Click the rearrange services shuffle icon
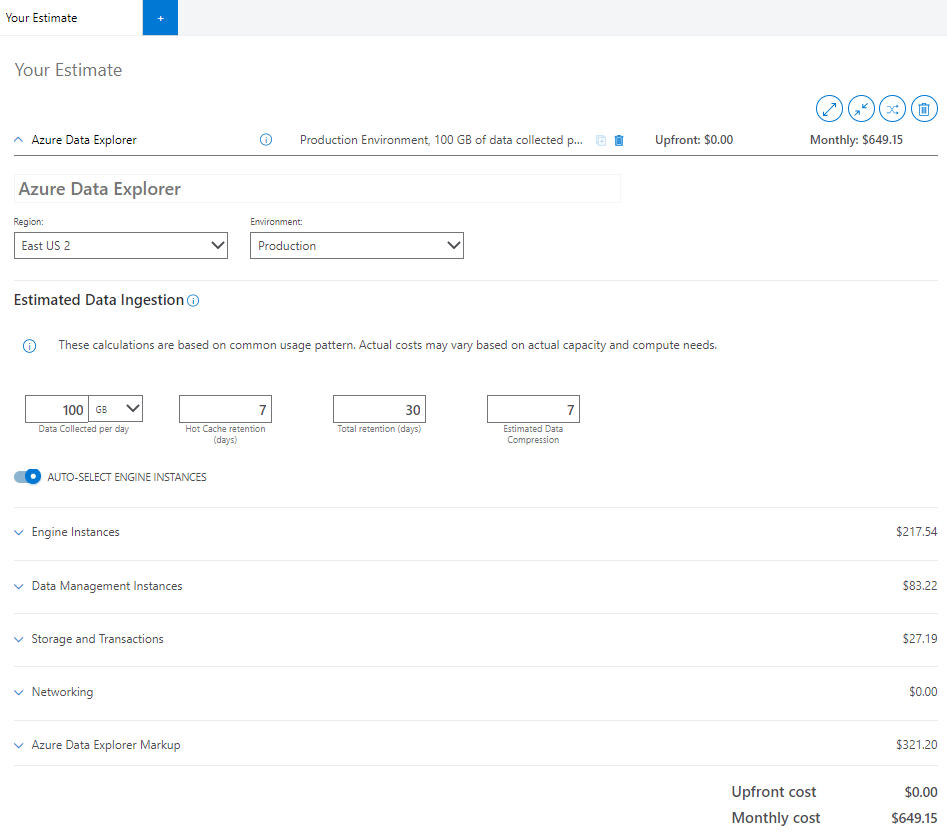The image size is (947, 836). [892, 109]
